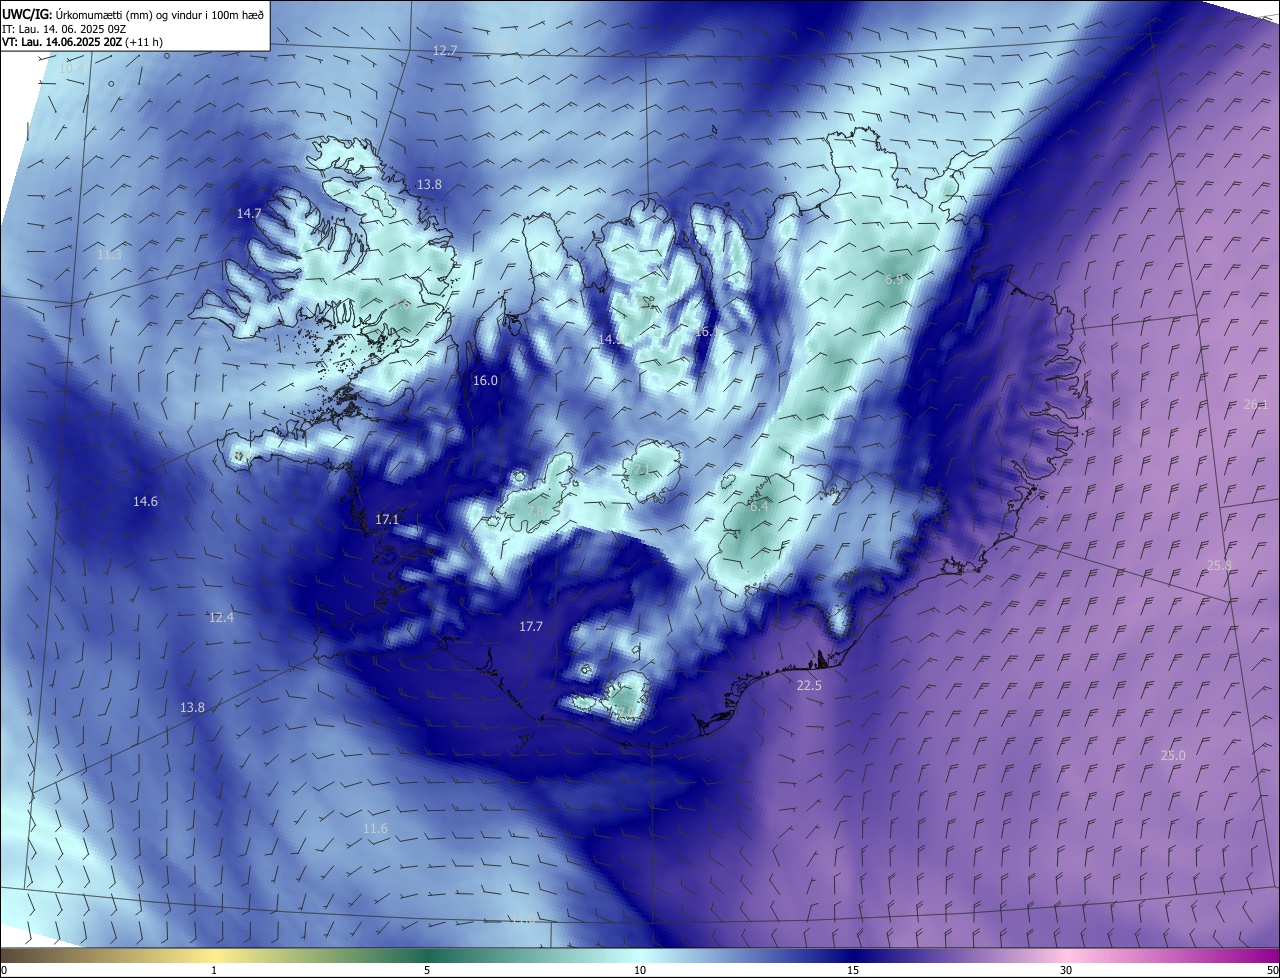
Task: Click the 12.7 value label
Action: 445,50
